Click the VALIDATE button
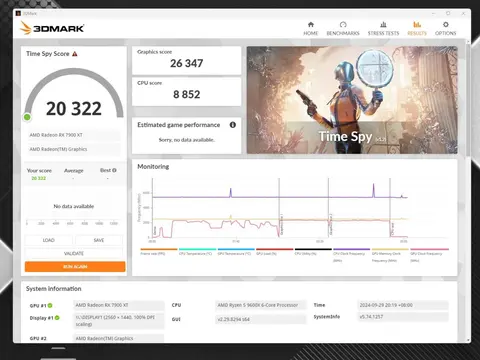The image size is (480, 360). pyautogui.click(x=74, y=253)
